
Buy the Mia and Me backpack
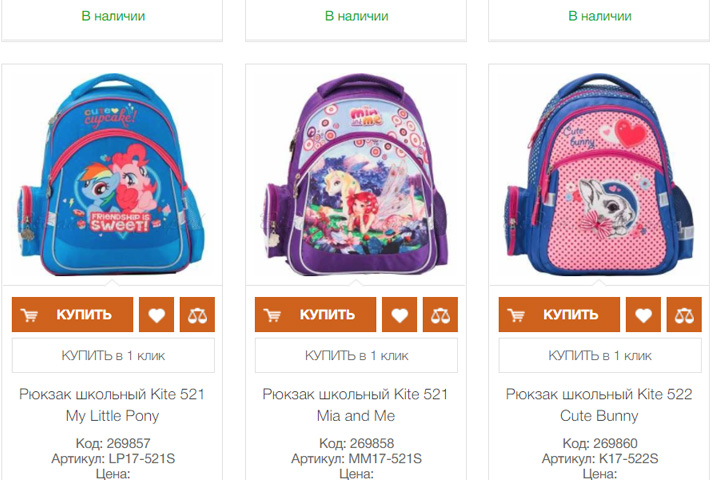pyautogui.click(x=315, y=315)
